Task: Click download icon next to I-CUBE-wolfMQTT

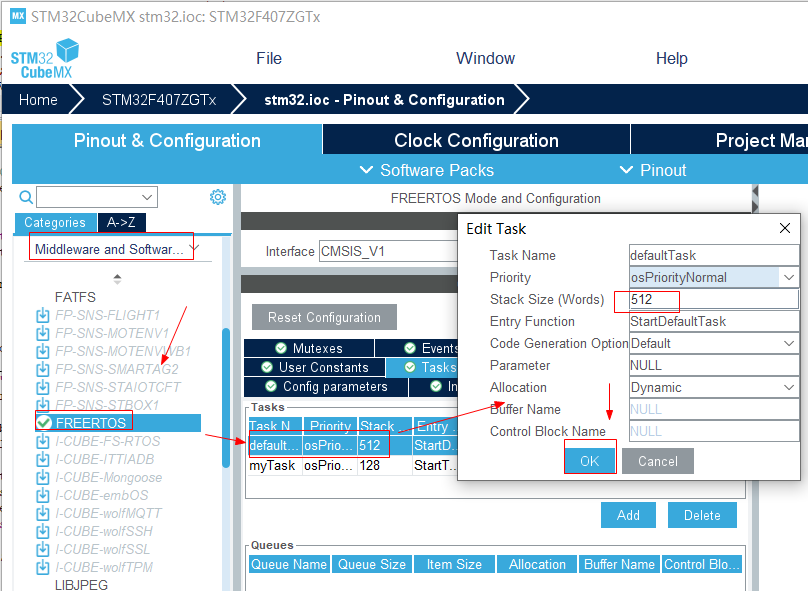Action: pyautogui.click(x=43, y=513)
